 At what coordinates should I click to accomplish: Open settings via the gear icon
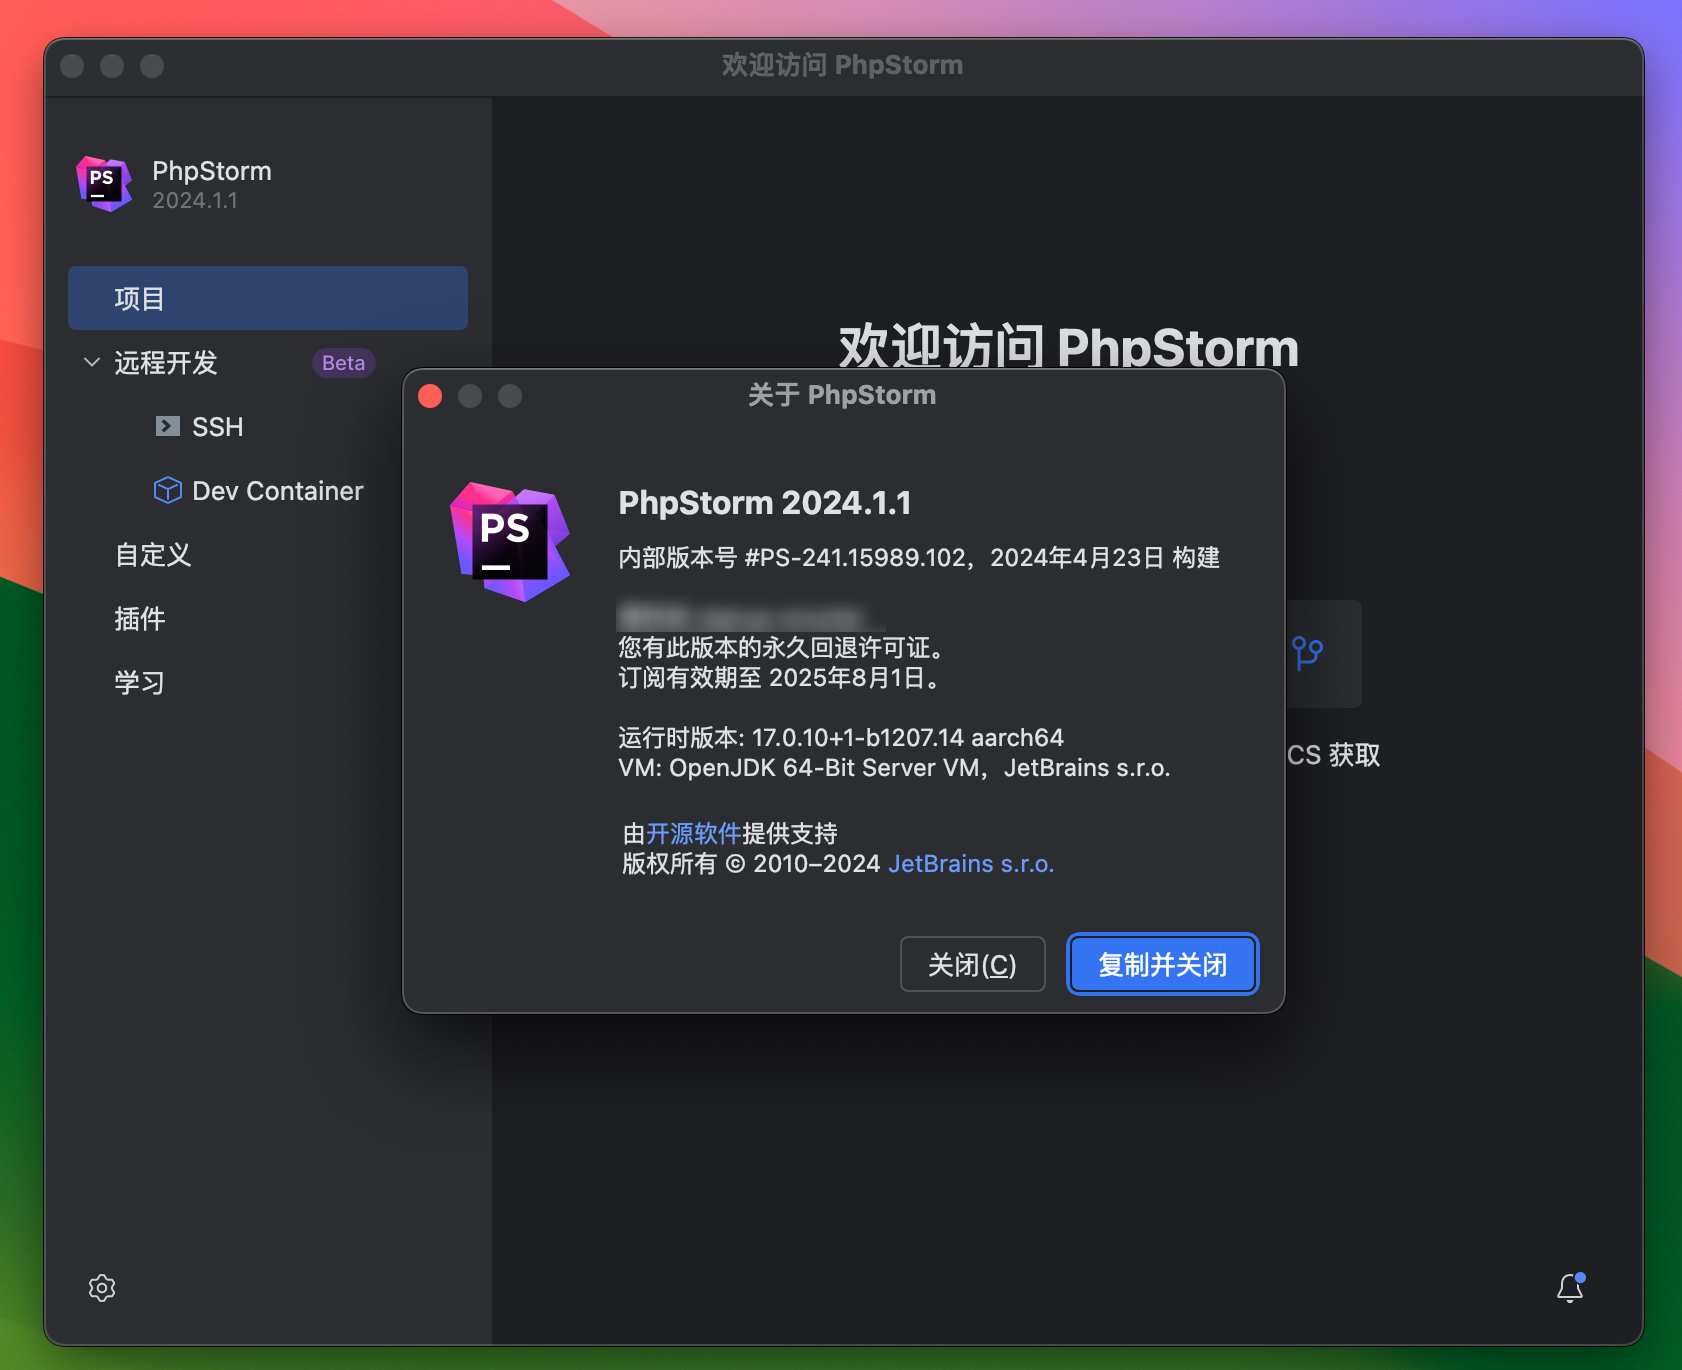(101, 1288)
